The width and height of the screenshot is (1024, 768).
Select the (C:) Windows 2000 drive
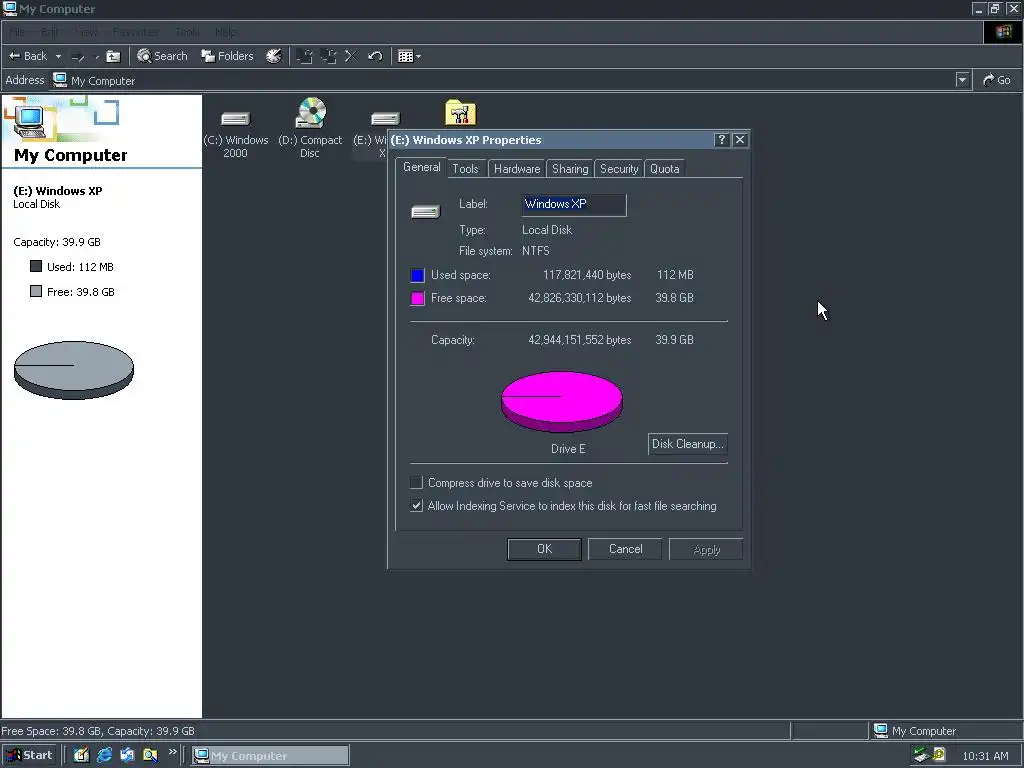coord(236,134)
